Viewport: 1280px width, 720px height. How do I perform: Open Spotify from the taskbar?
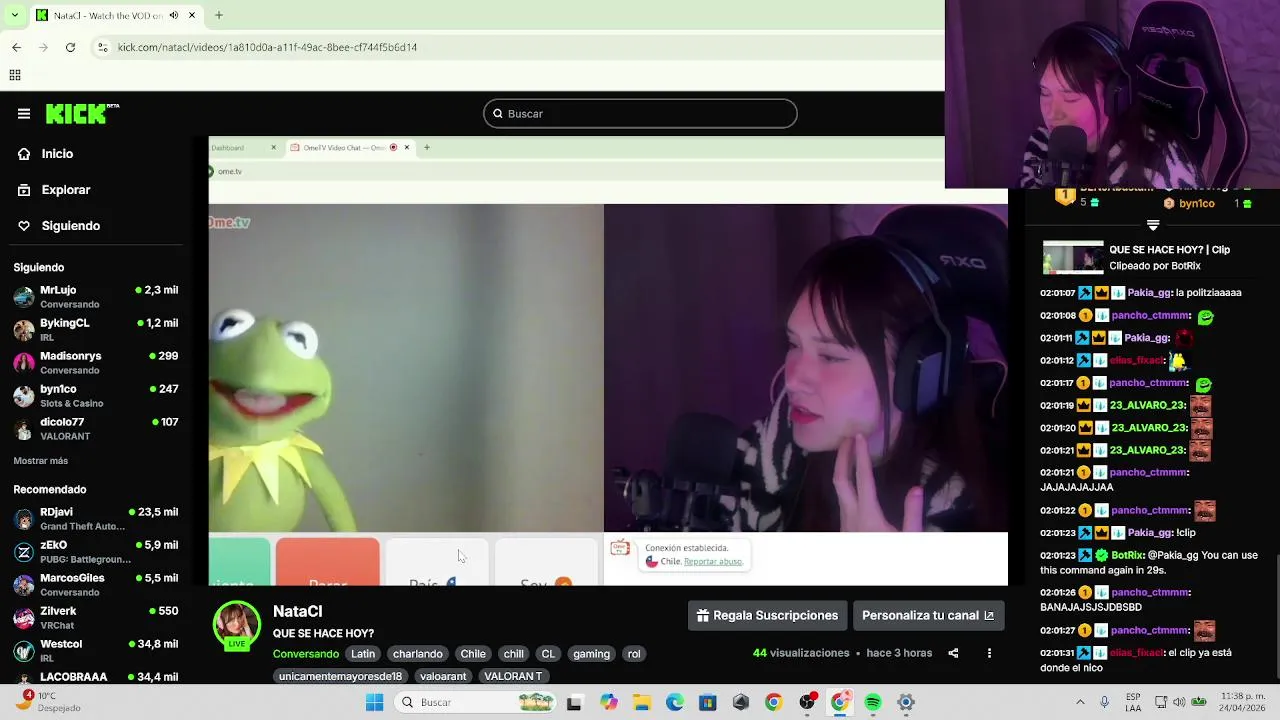873,703
